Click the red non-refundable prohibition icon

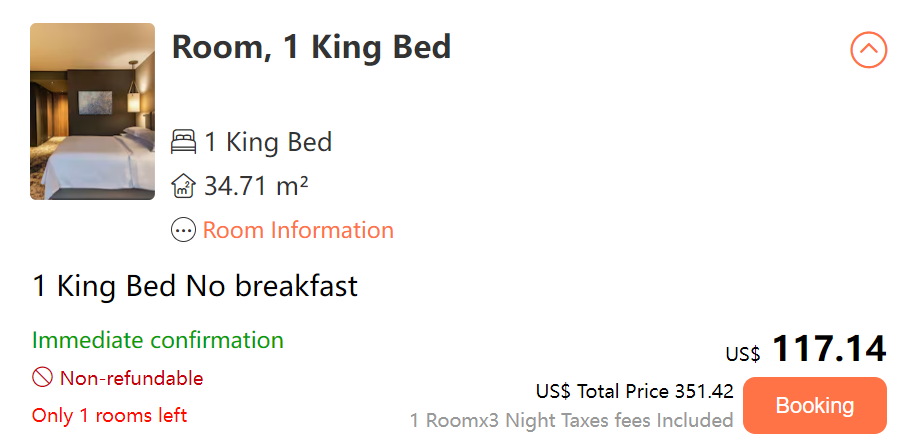pos(42,378)
